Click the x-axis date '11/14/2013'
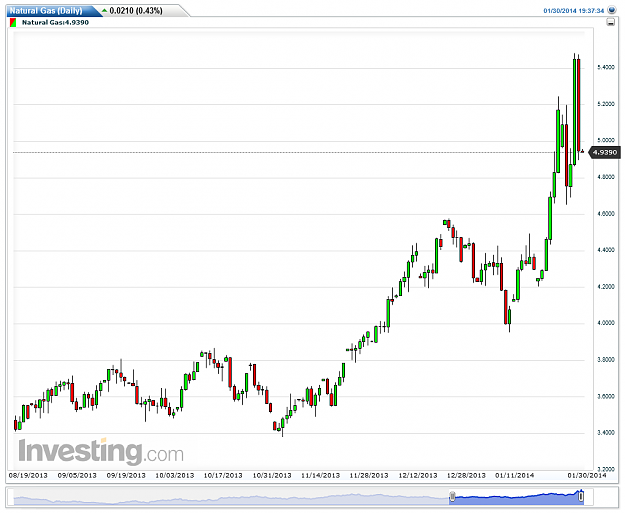Viewport: 625px width, 513px height. click(320, 476)
